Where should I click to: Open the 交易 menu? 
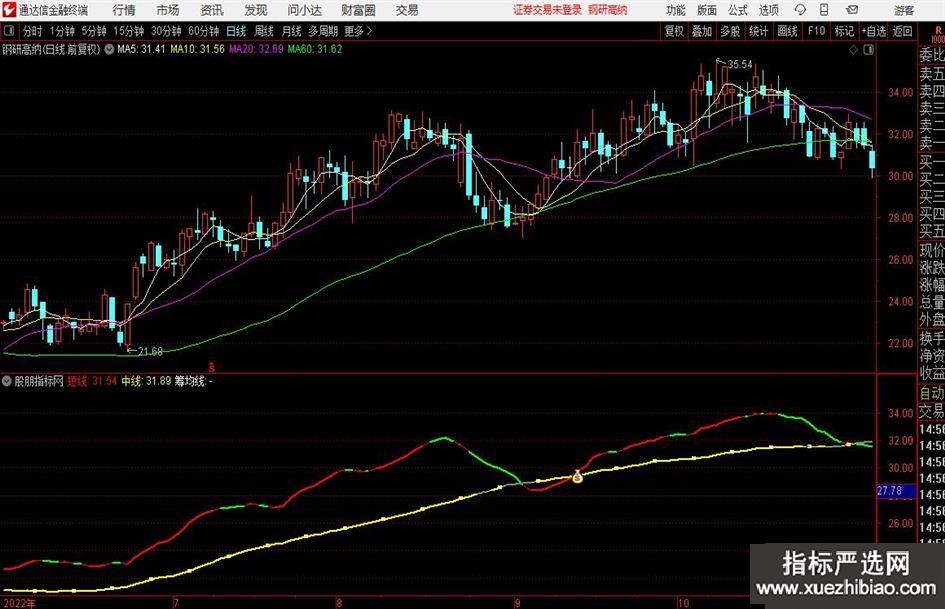pyautogui.click(x=407, y=10)
